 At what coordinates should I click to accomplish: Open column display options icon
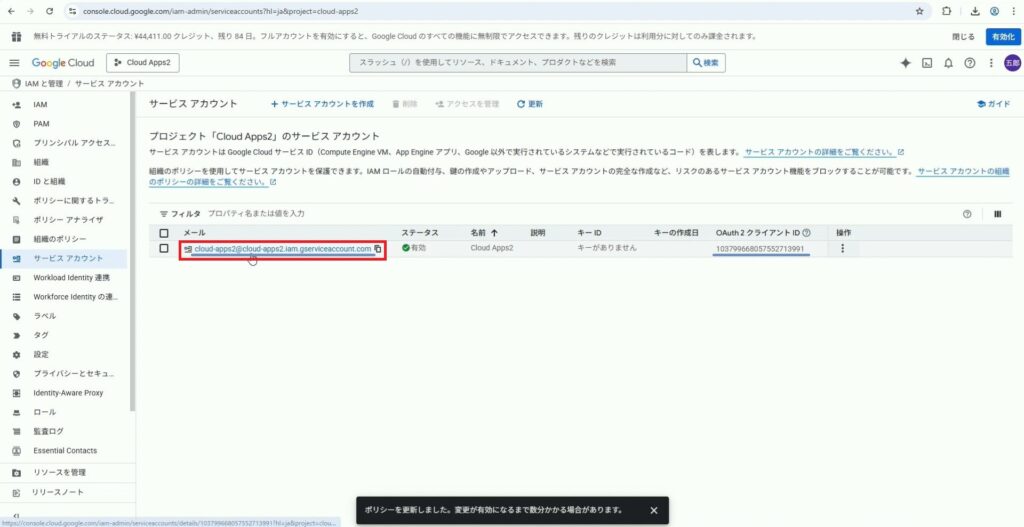[x=997, y=214]
